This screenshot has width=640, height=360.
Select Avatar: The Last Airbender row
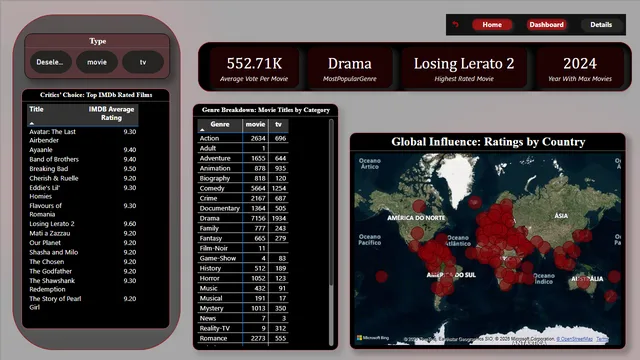point(82,136)
